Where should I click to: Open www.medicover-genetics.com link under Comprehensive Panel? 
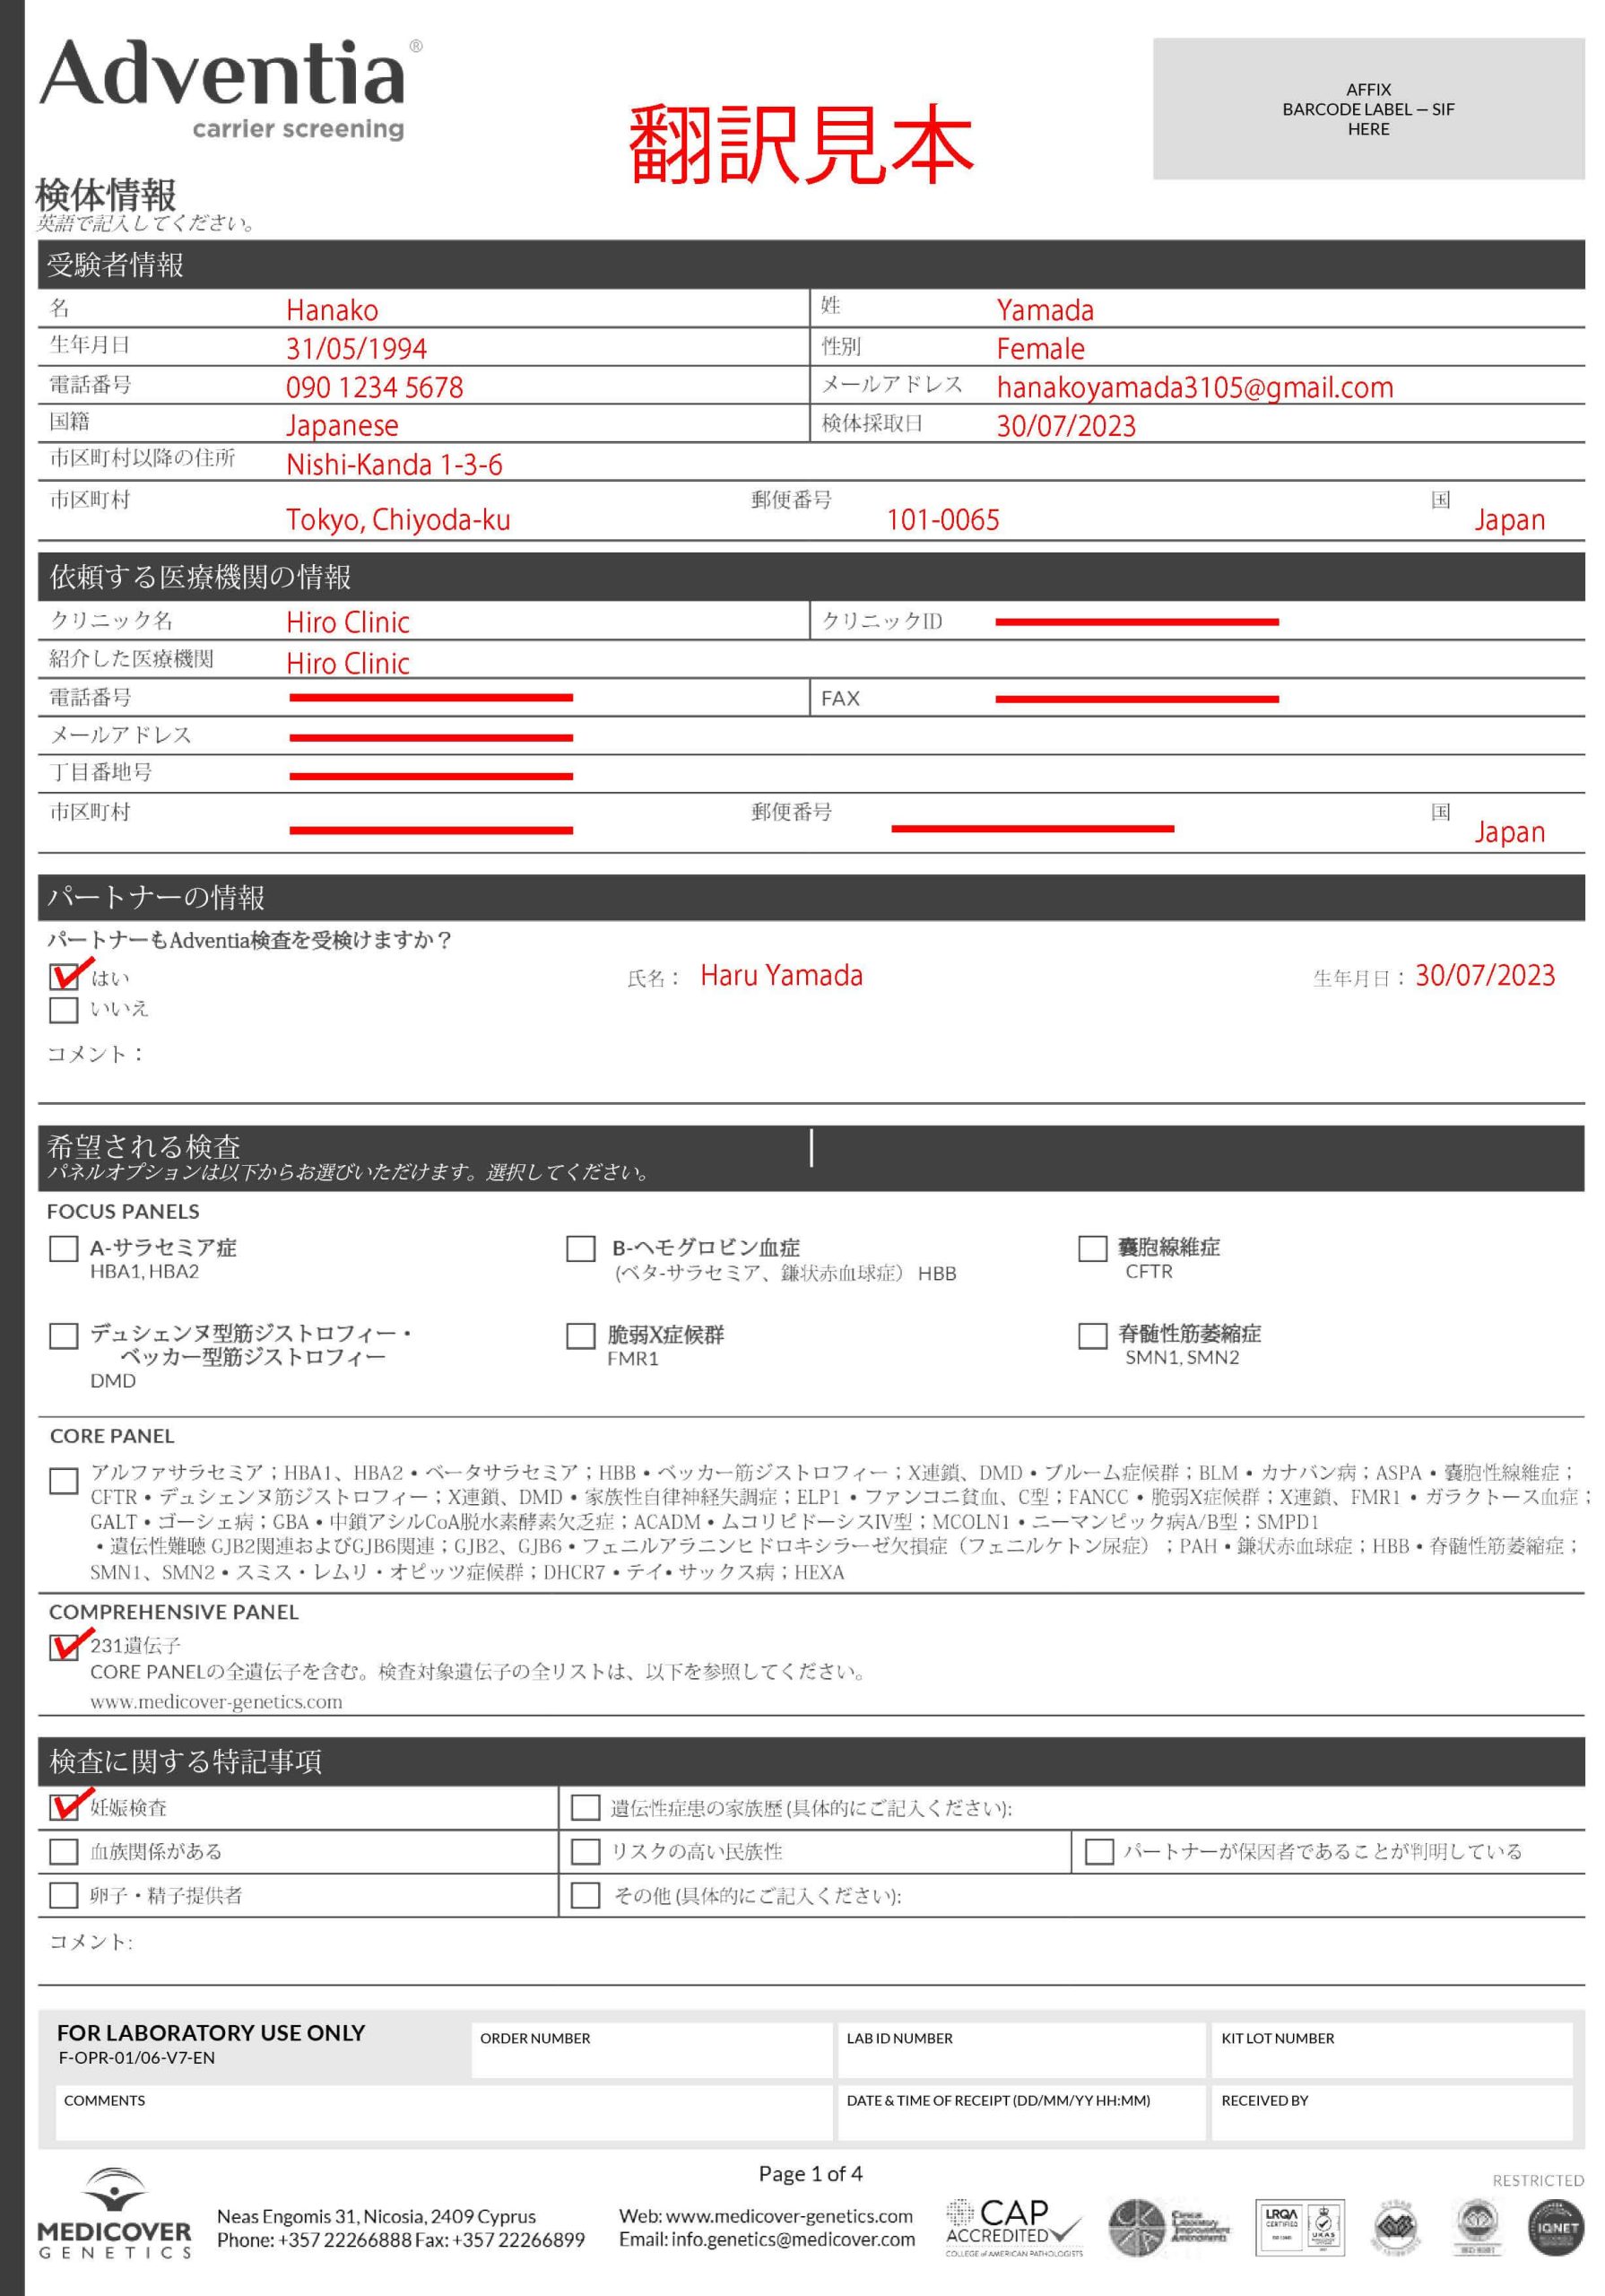216,1702
